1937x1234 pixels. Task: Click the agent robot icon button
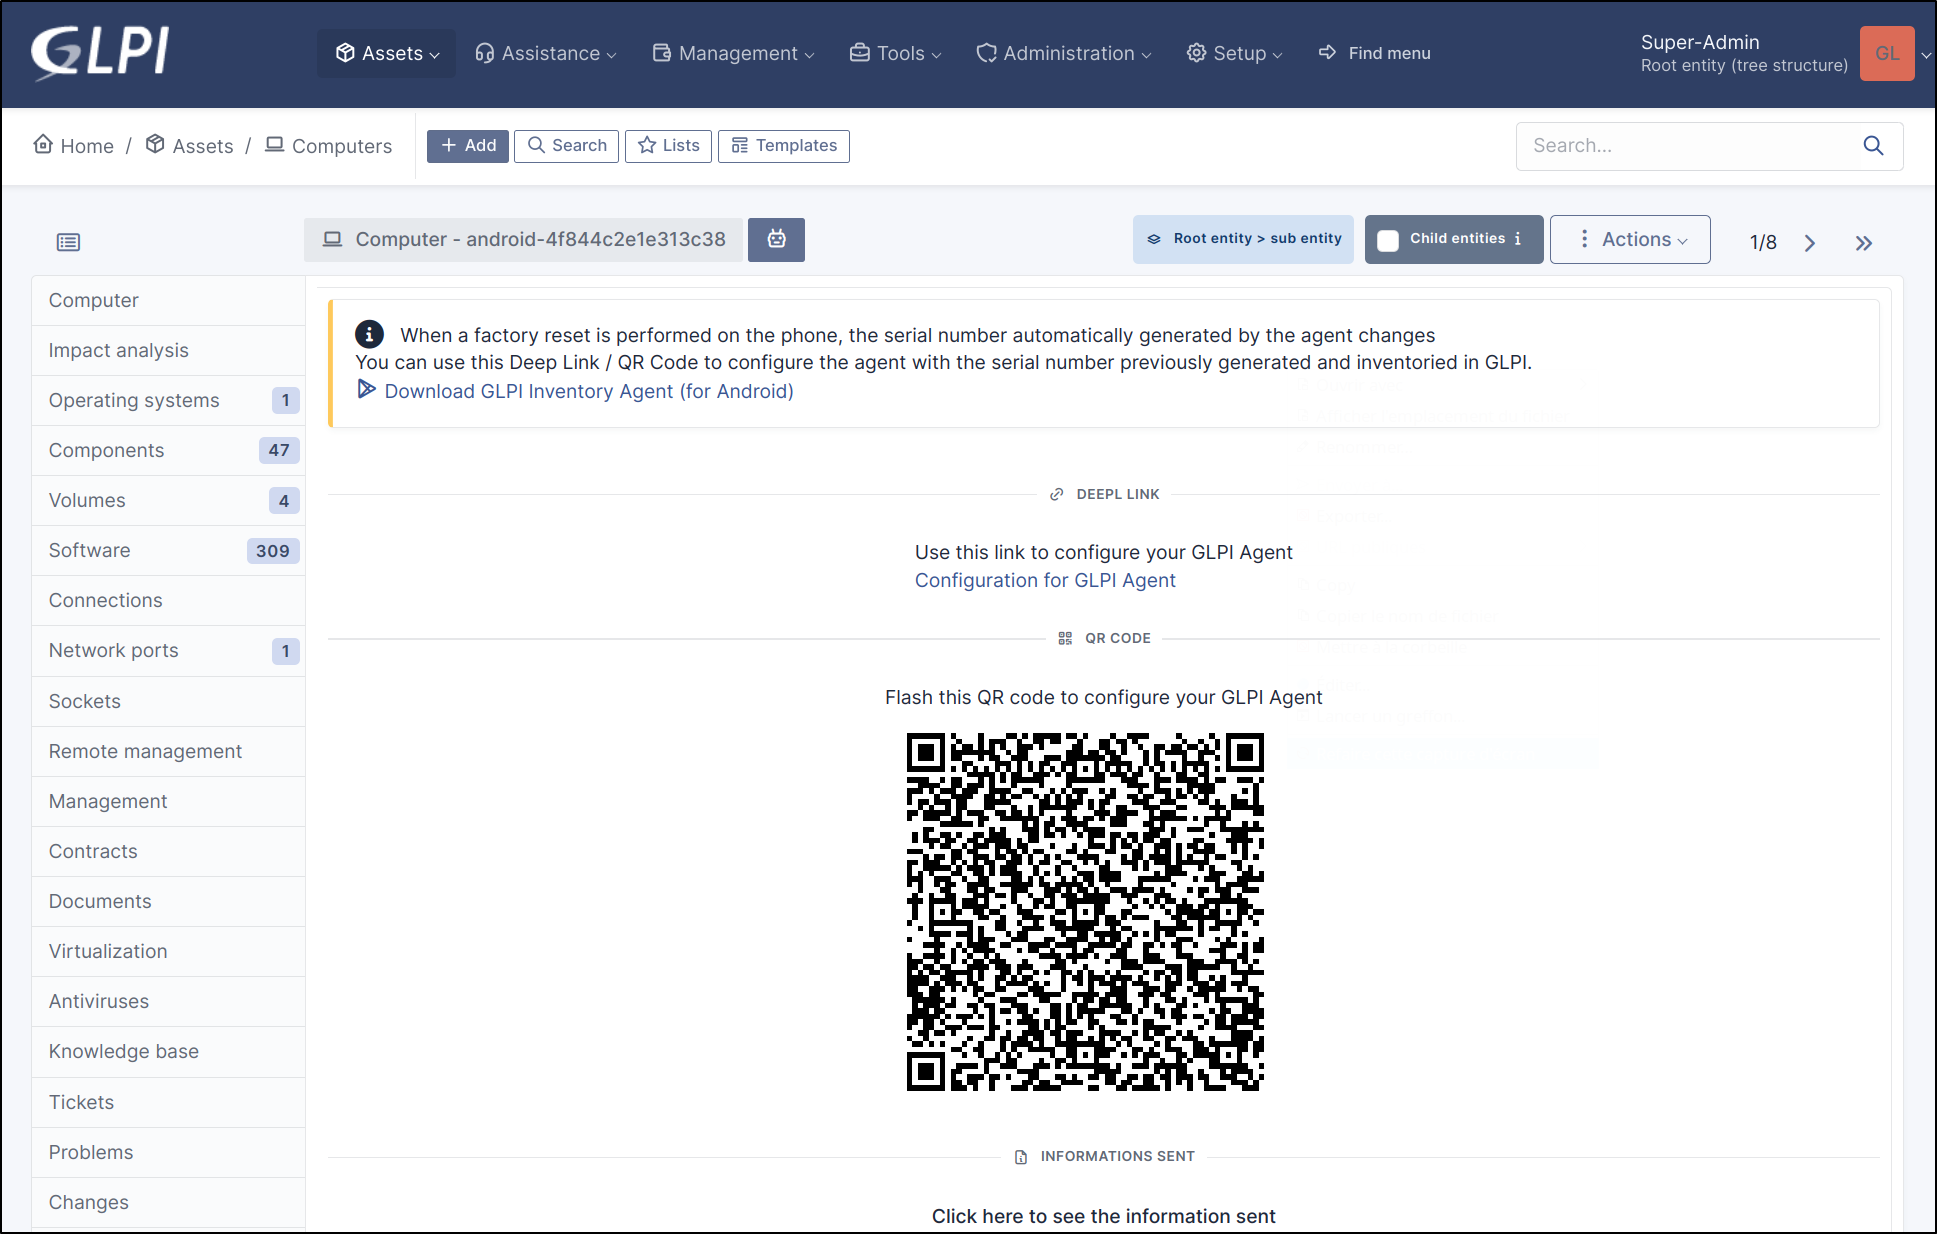776,239
